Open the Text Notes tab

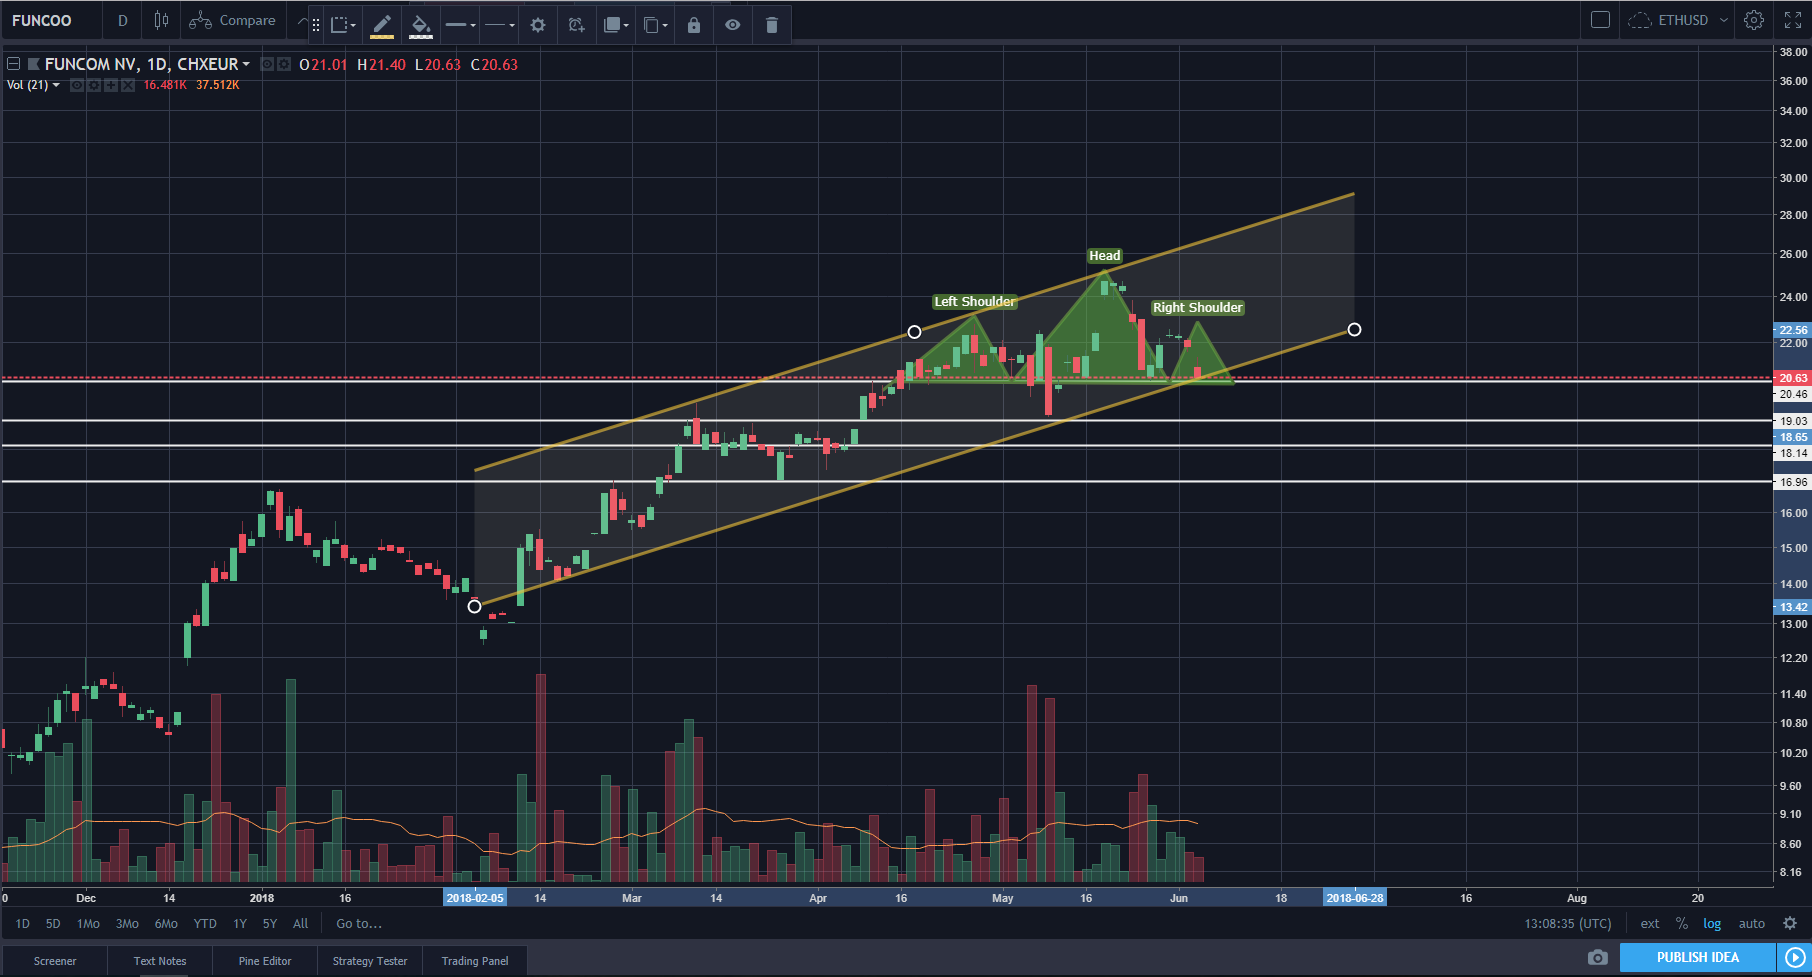click(x=160, y=961)
